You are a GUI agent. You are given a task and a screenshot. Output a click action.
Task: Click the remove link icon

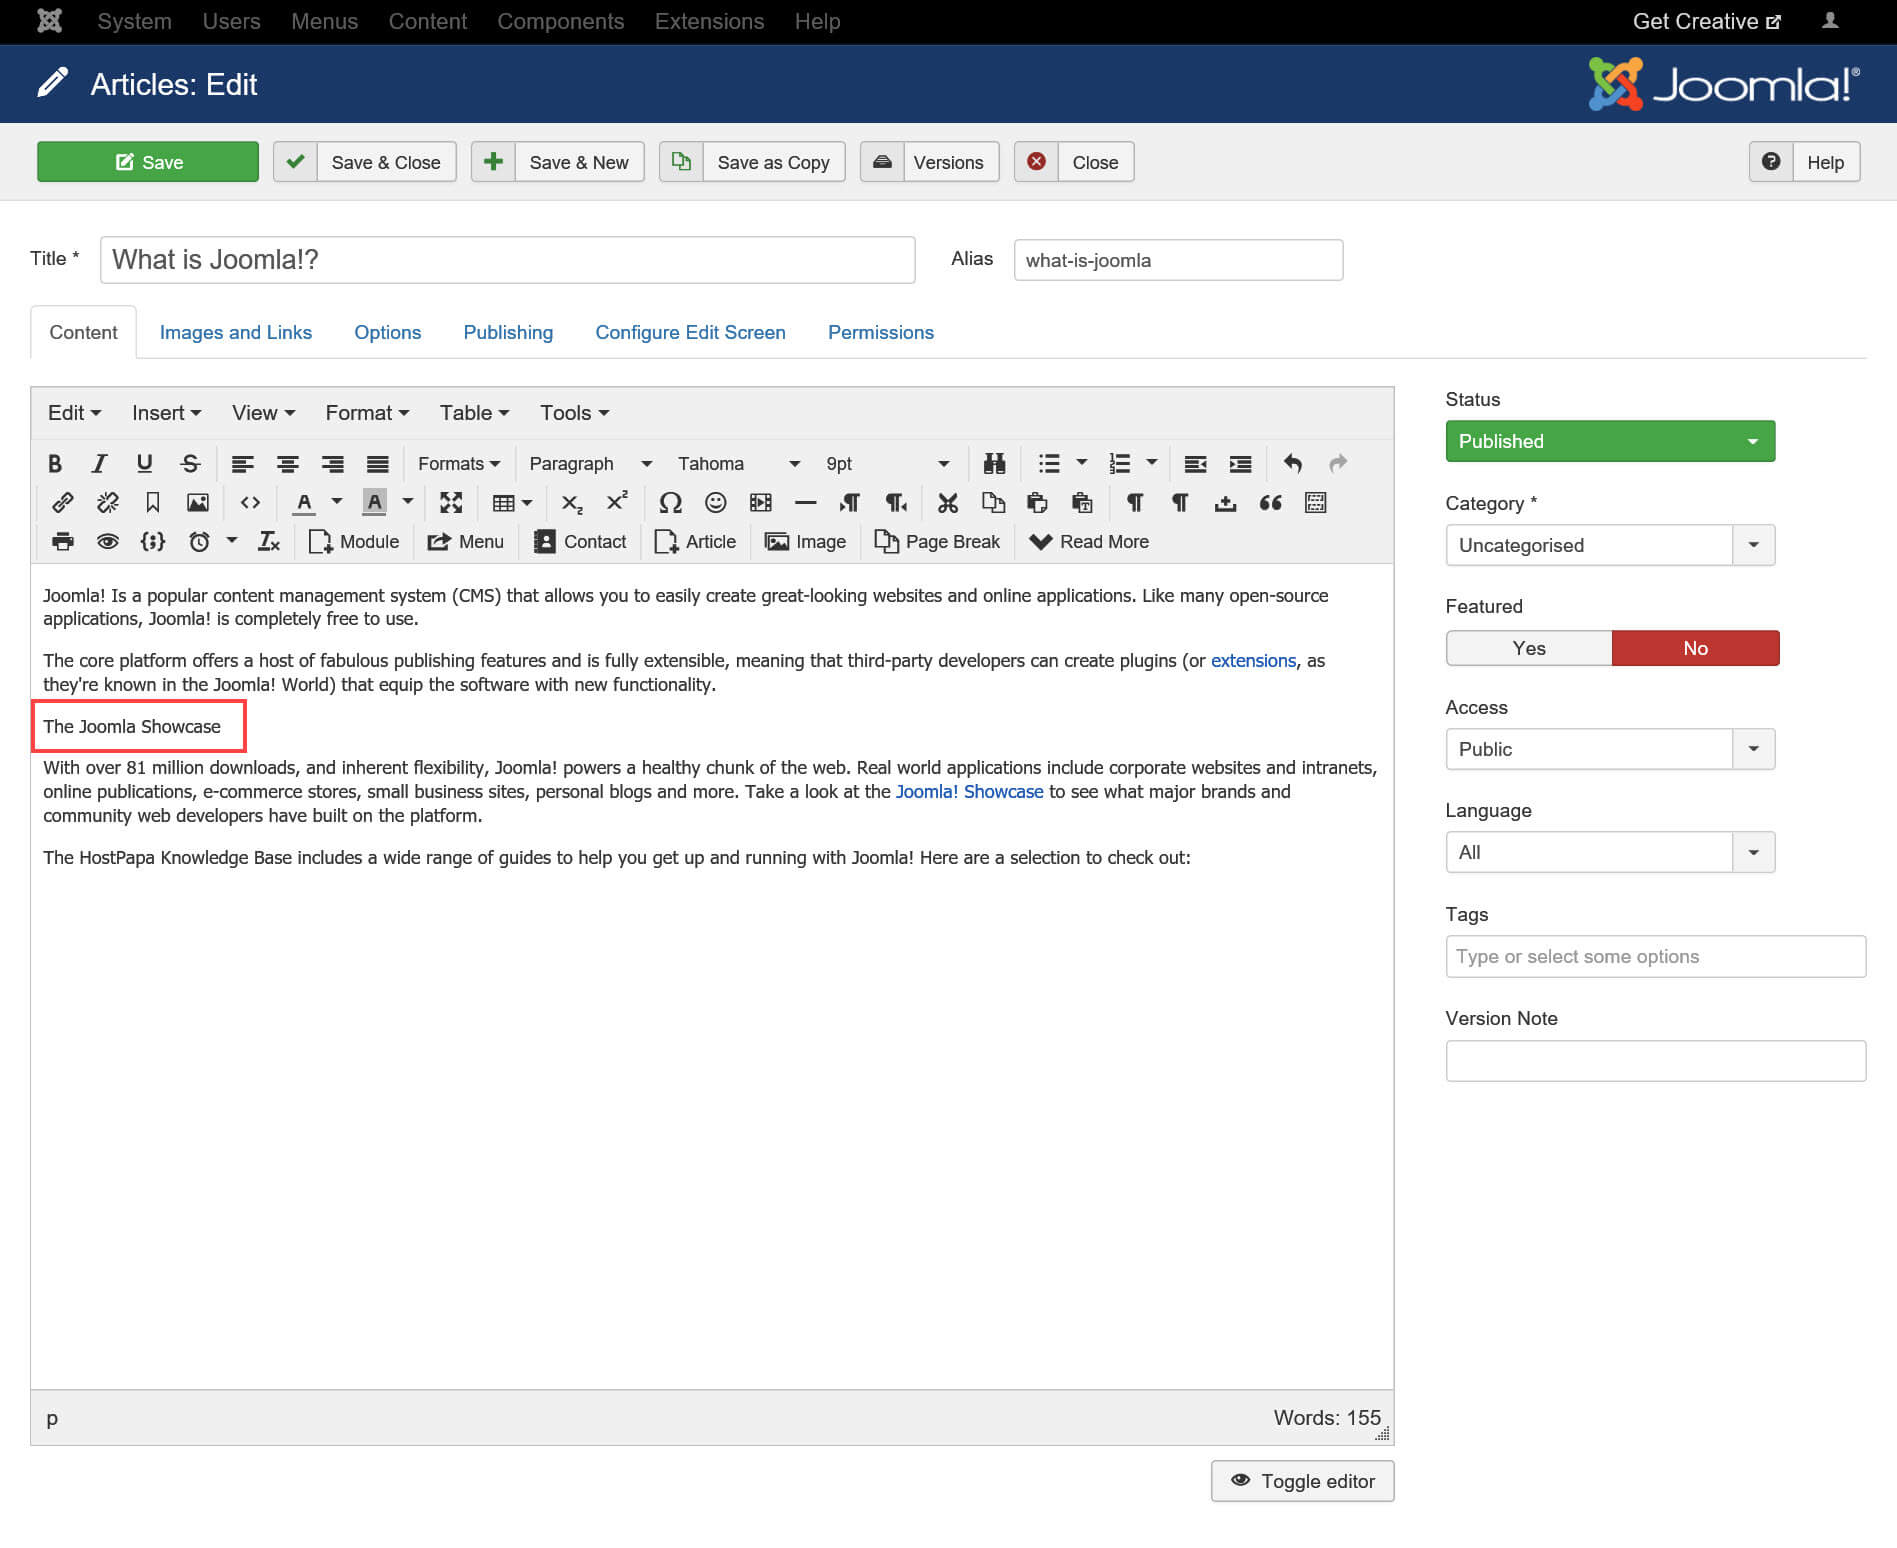click(107, 502)
